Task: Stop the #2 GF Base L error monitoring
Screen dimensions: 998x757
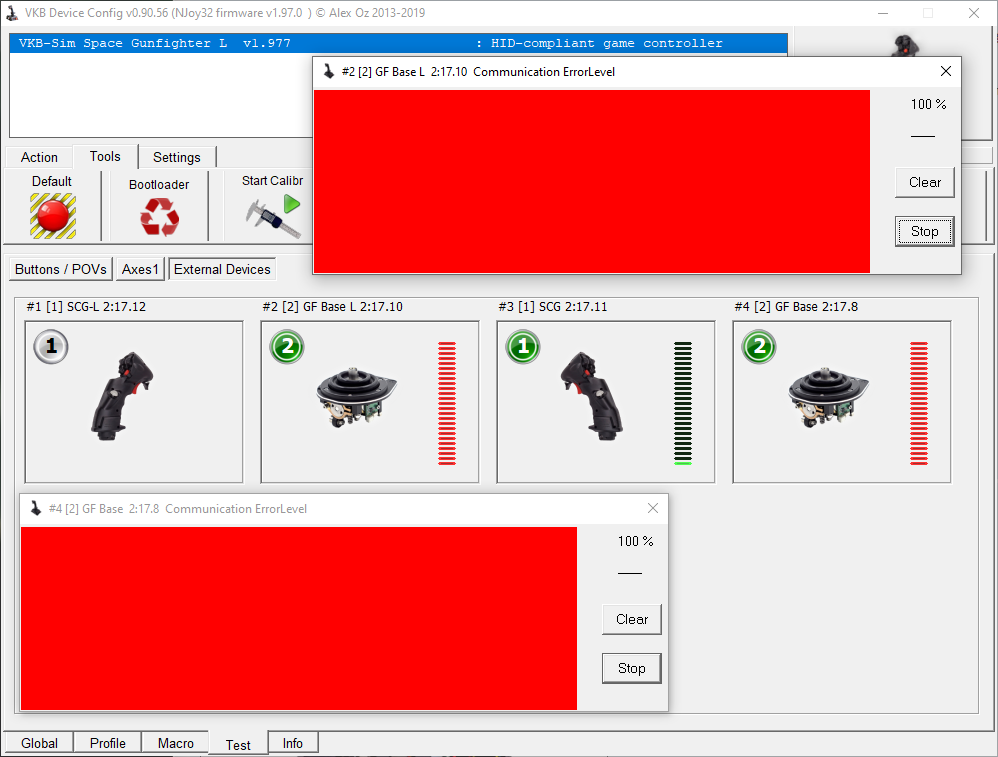Action: tap(924, 231)
